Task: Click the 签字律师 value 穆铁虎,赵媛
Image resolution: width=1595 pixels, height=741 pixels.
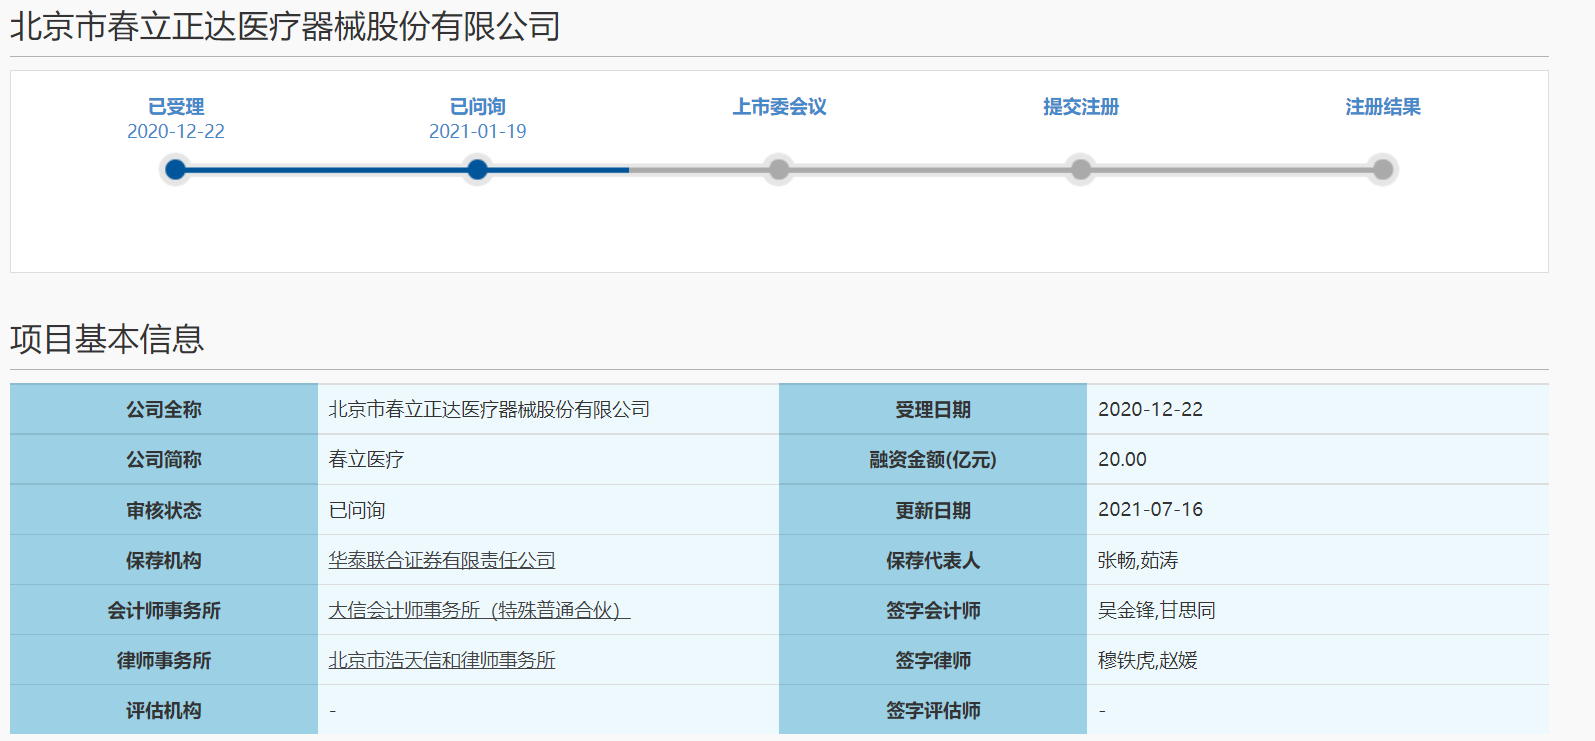Action: (1147, 660)
